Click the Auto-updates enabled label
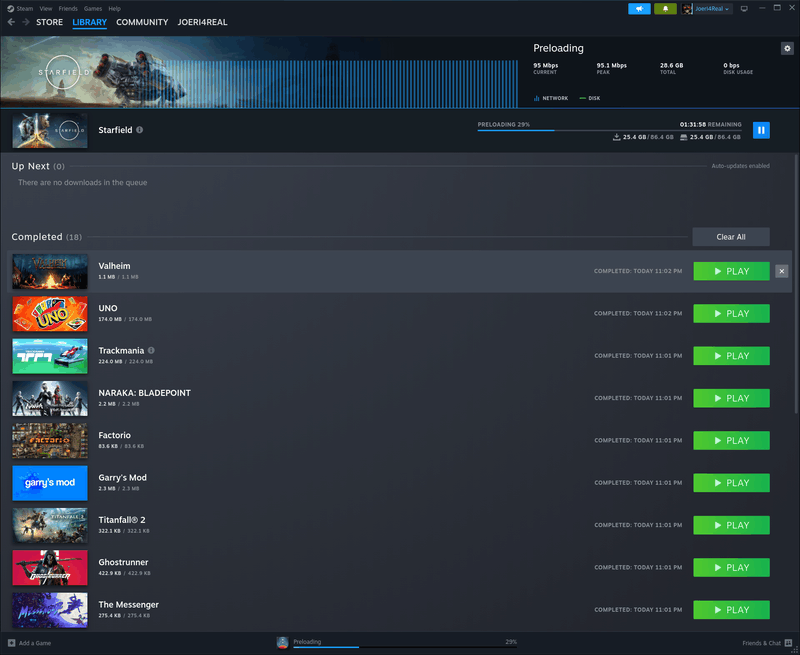The height and width of the screenshot is (655, 800). (x=740, y=166)
